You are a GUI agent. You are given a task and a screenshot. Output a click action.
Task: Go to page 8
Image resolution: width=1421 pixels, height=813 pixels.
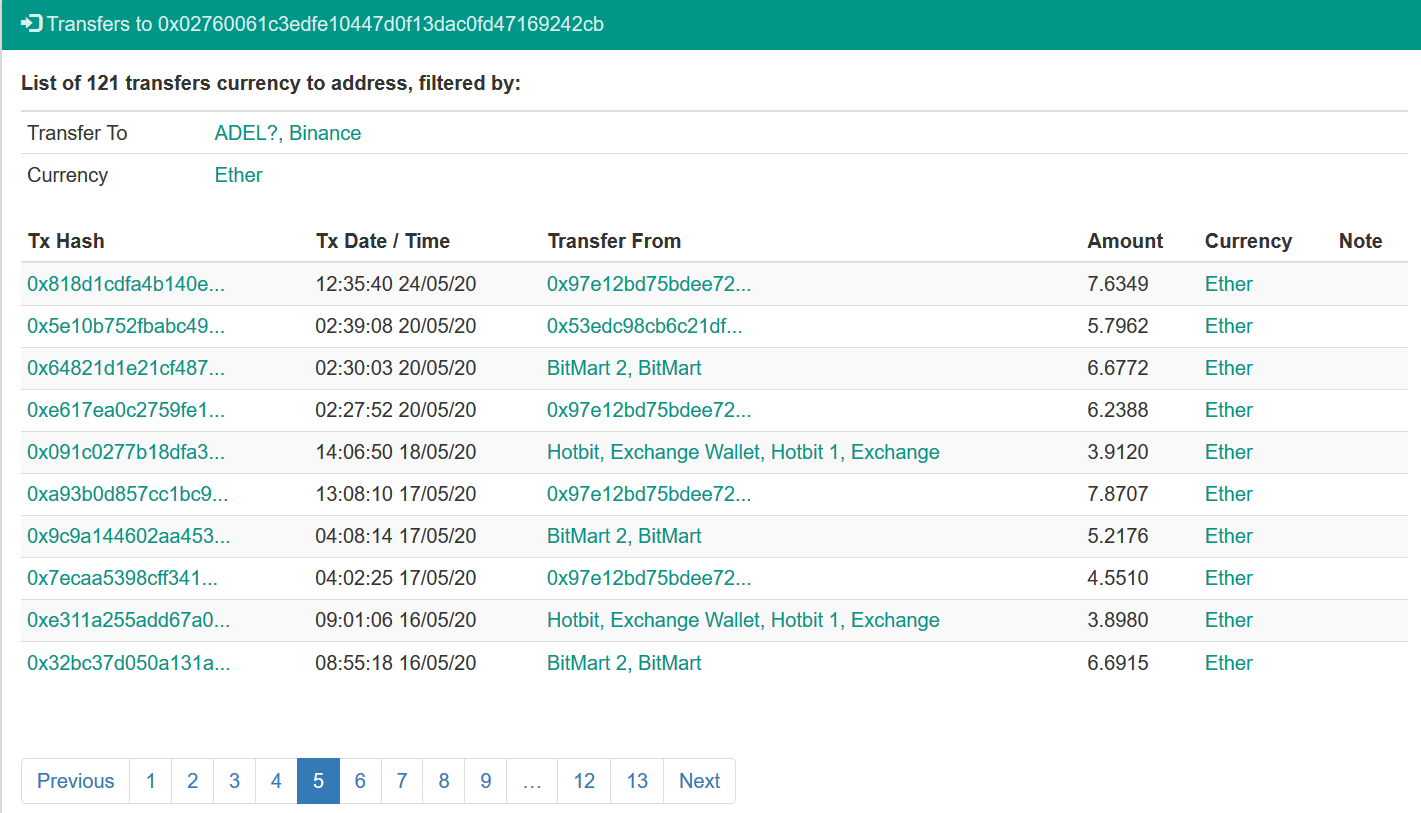pyautogui.click(x=444, y=781)
